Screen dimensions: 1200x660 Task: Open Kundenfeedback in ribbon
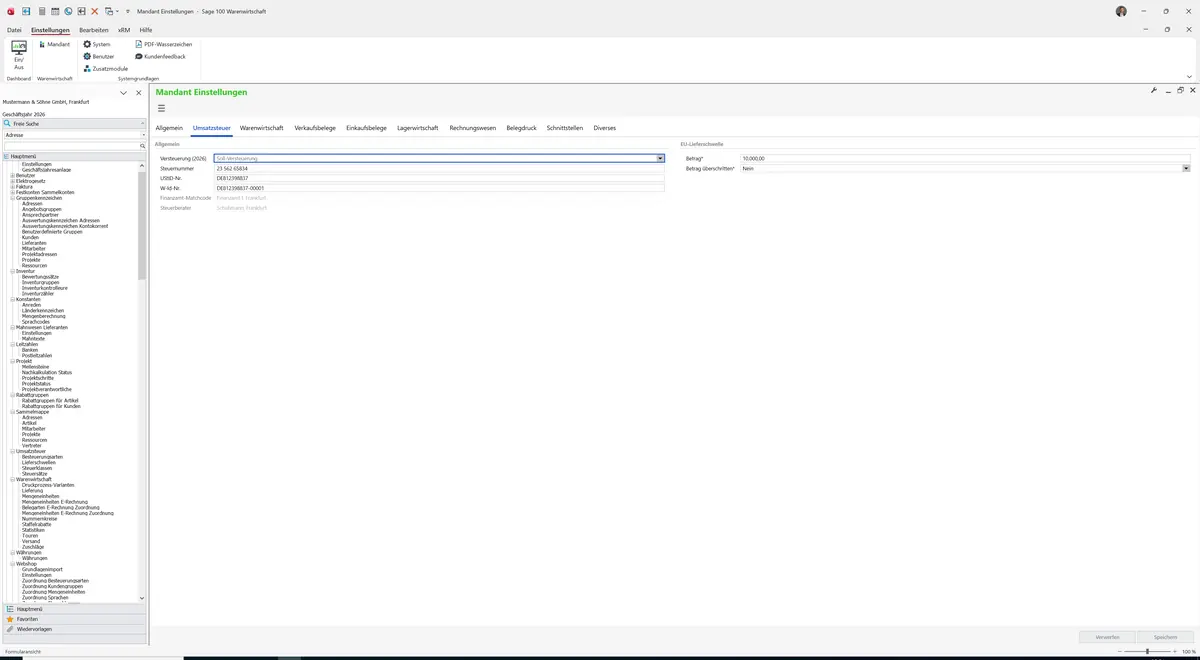(160, 56)
